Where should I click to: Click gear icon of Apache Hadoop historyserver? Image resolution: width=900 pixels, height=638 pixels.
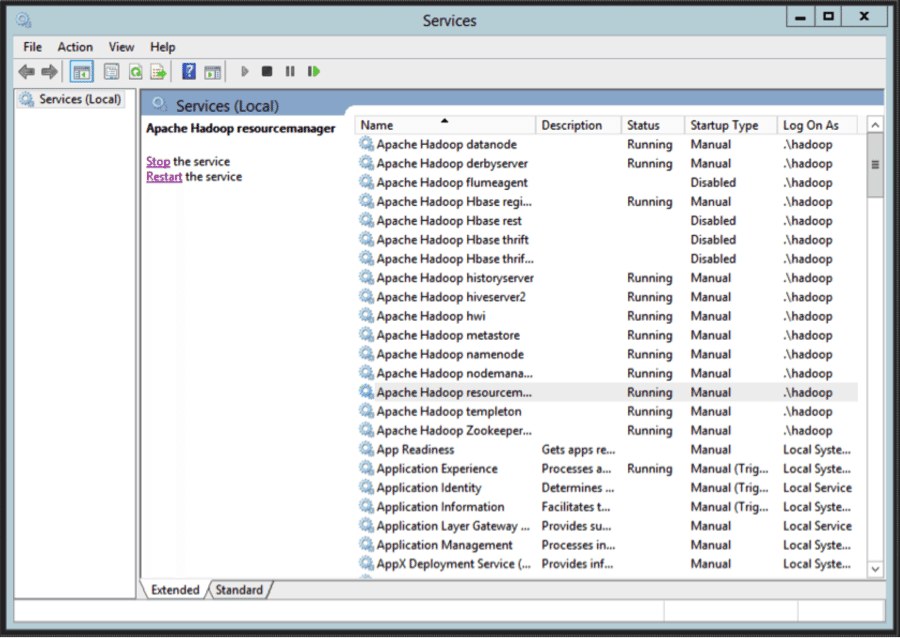[x=366, y=277]
